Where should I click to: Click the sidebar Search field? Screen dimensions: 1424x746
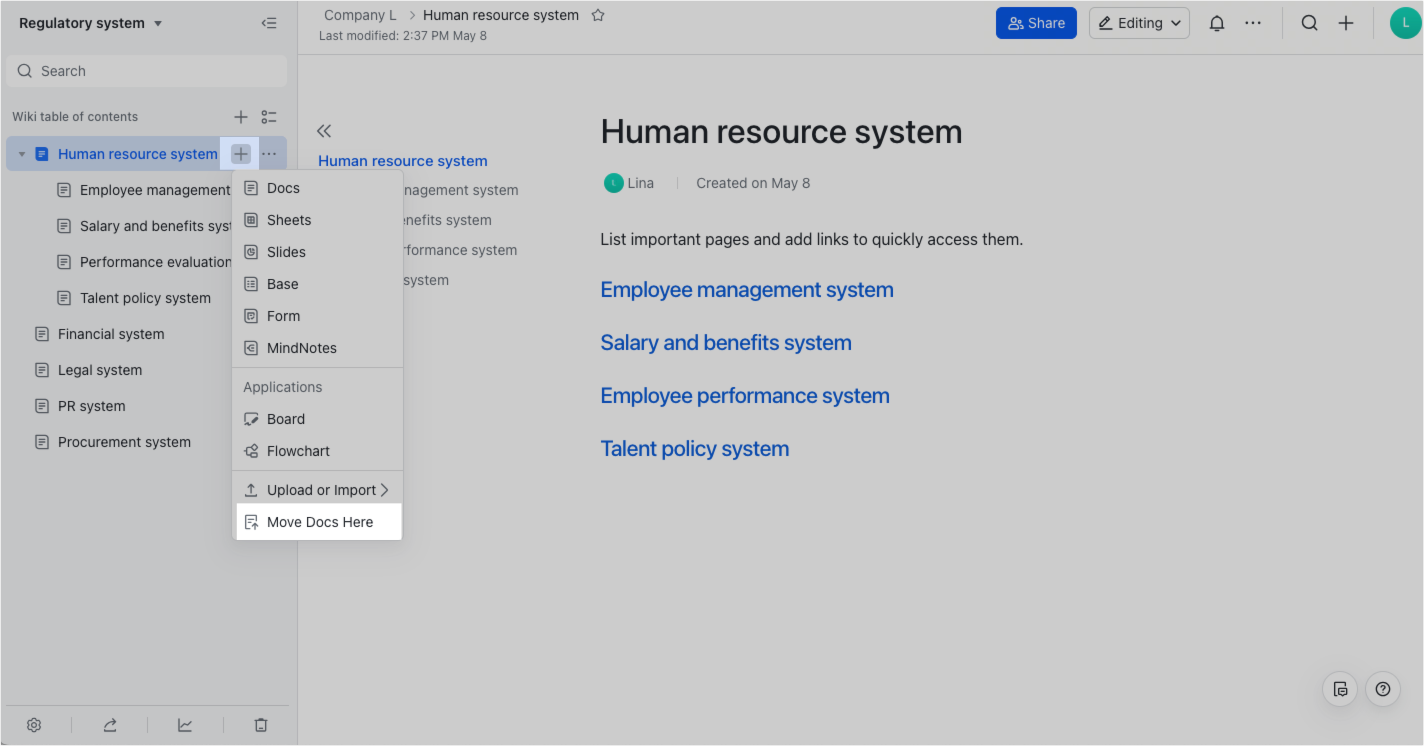147,71
